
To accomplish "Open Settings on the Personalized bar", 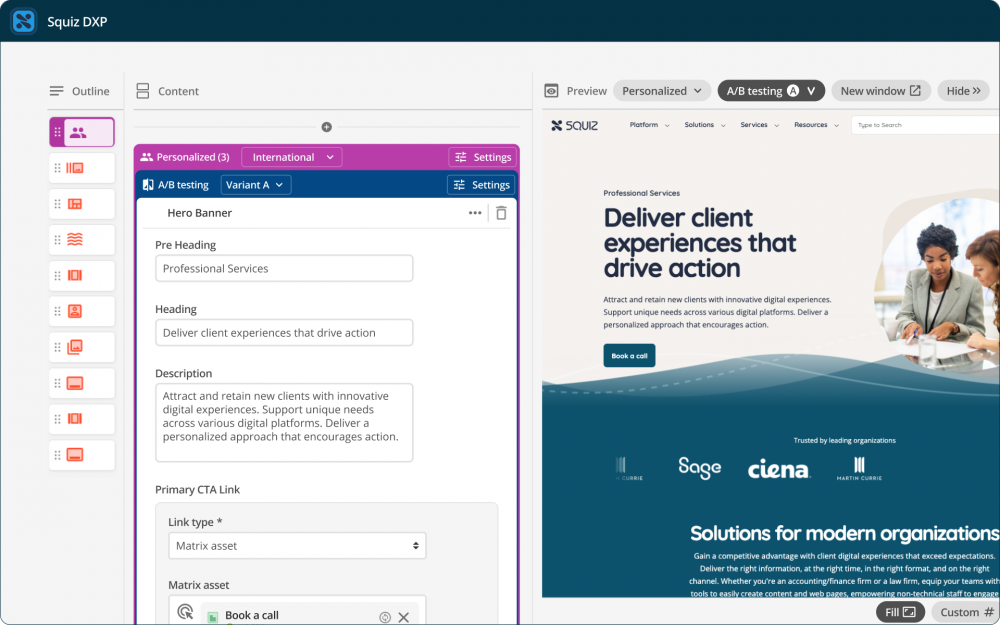I will pos(483,157).
